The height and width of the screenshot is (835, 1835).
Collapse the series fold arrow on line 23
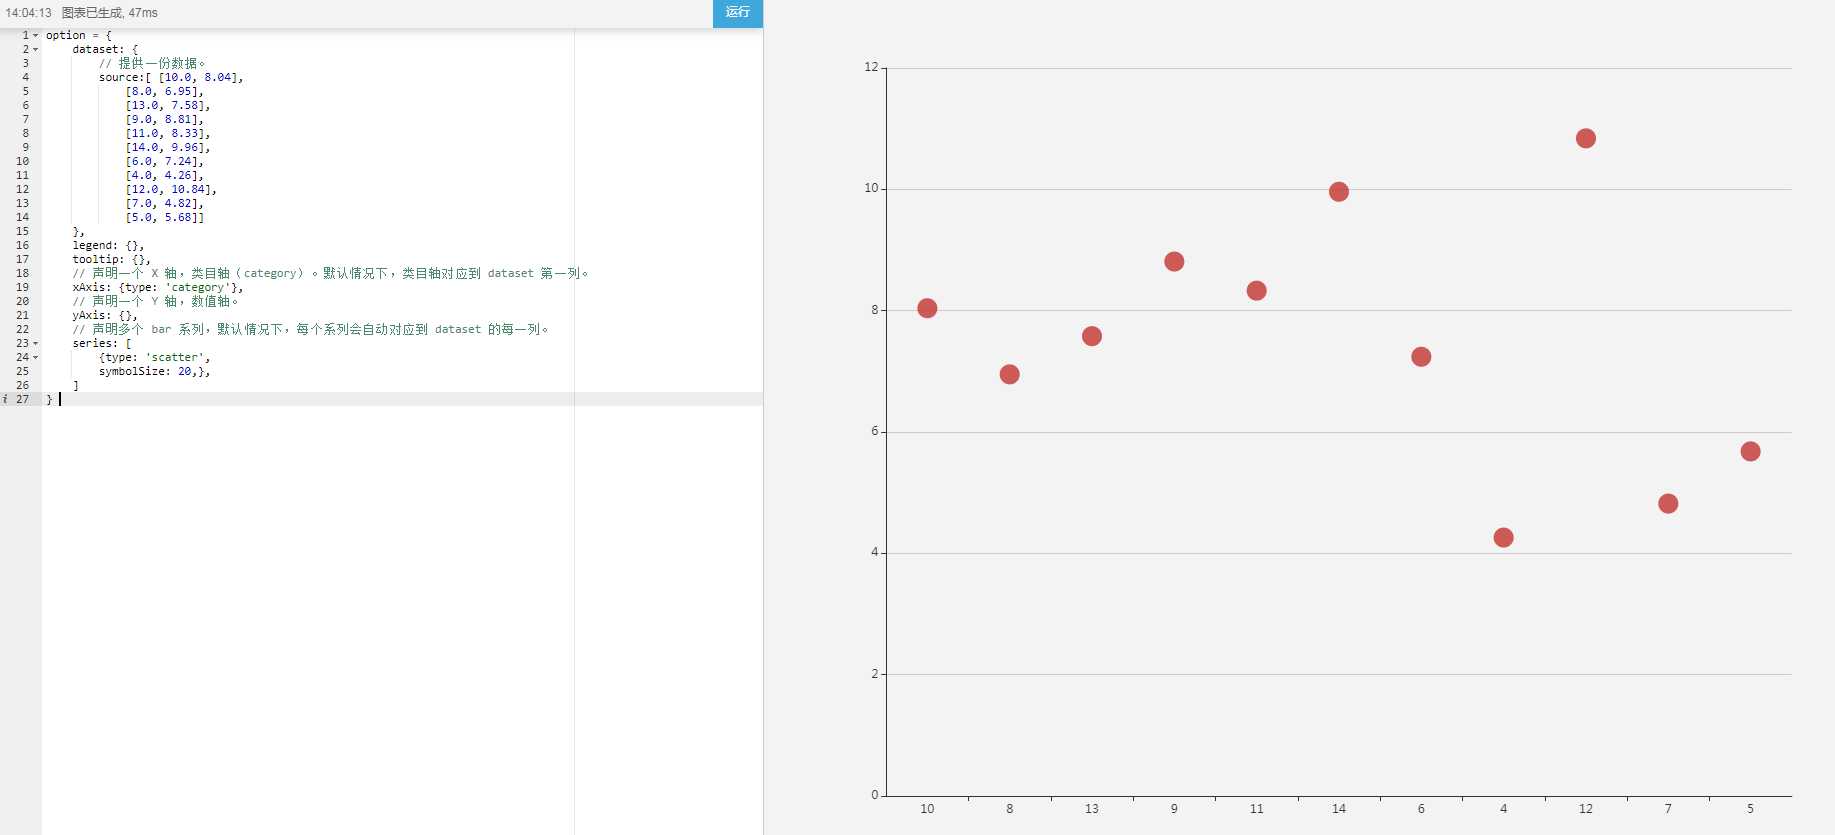[36, 343]
